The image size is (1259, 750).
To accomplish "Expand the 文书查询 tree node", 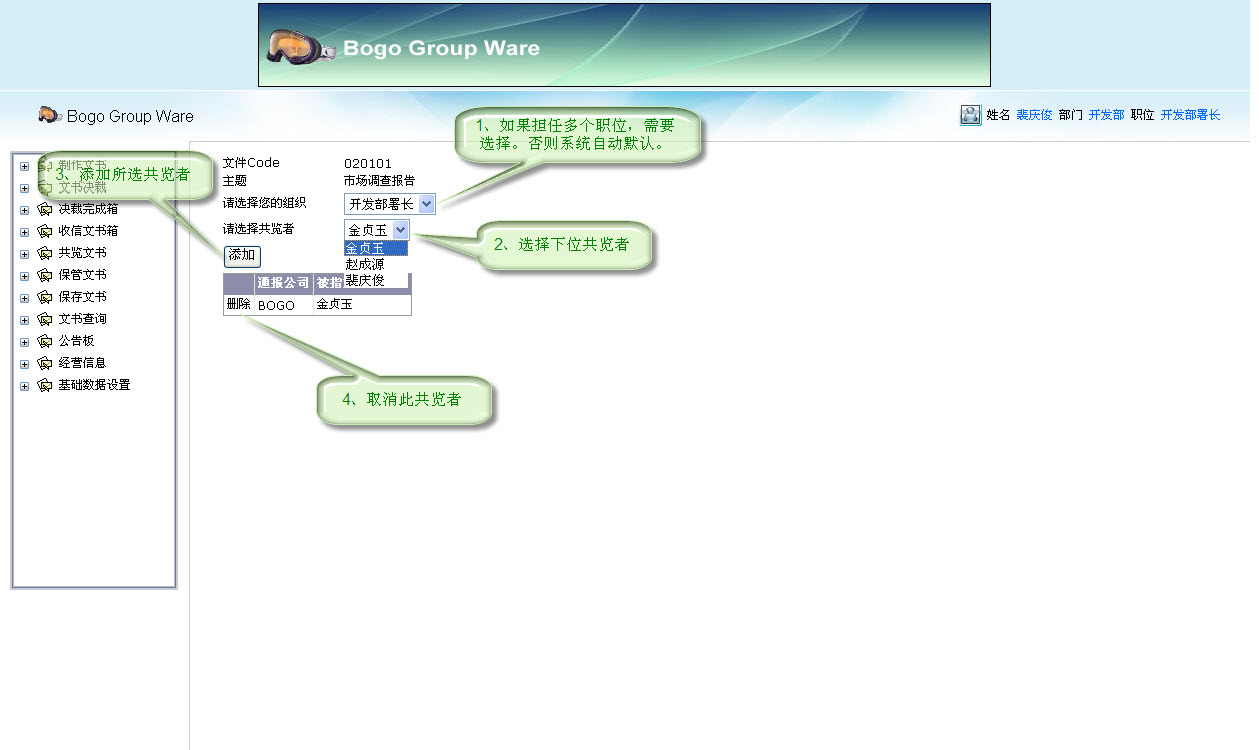I will click(23, 319).
